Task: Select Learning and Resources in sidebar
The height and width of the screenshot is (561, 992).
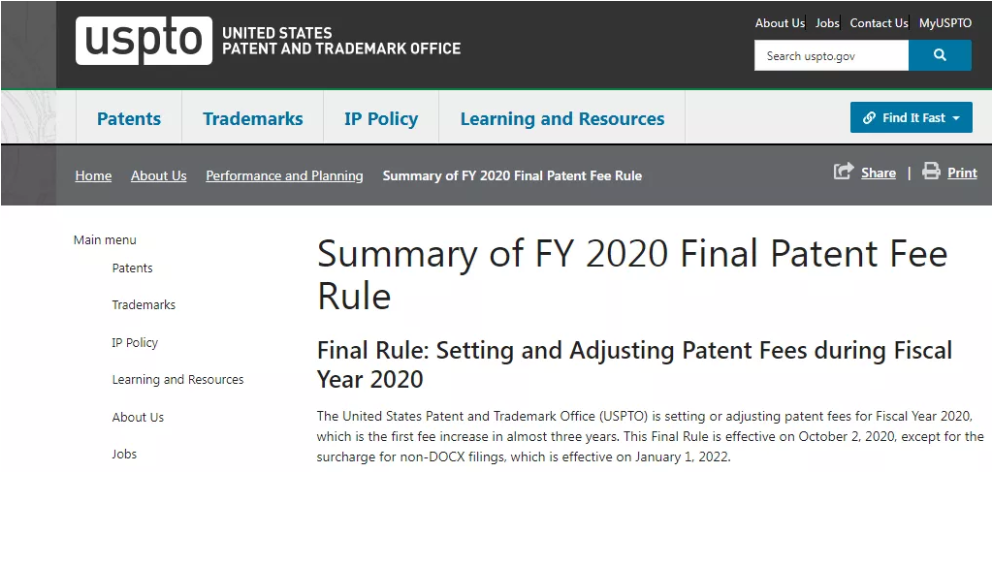Action: coord(178,379)
